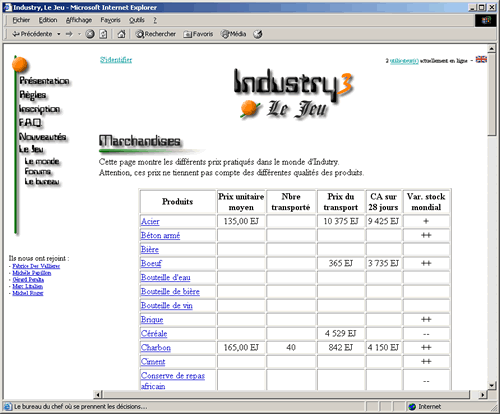Expand the Précédente history dropdown arrow
500x414 pixels.
pyautogui.click(x=59, y=34)
